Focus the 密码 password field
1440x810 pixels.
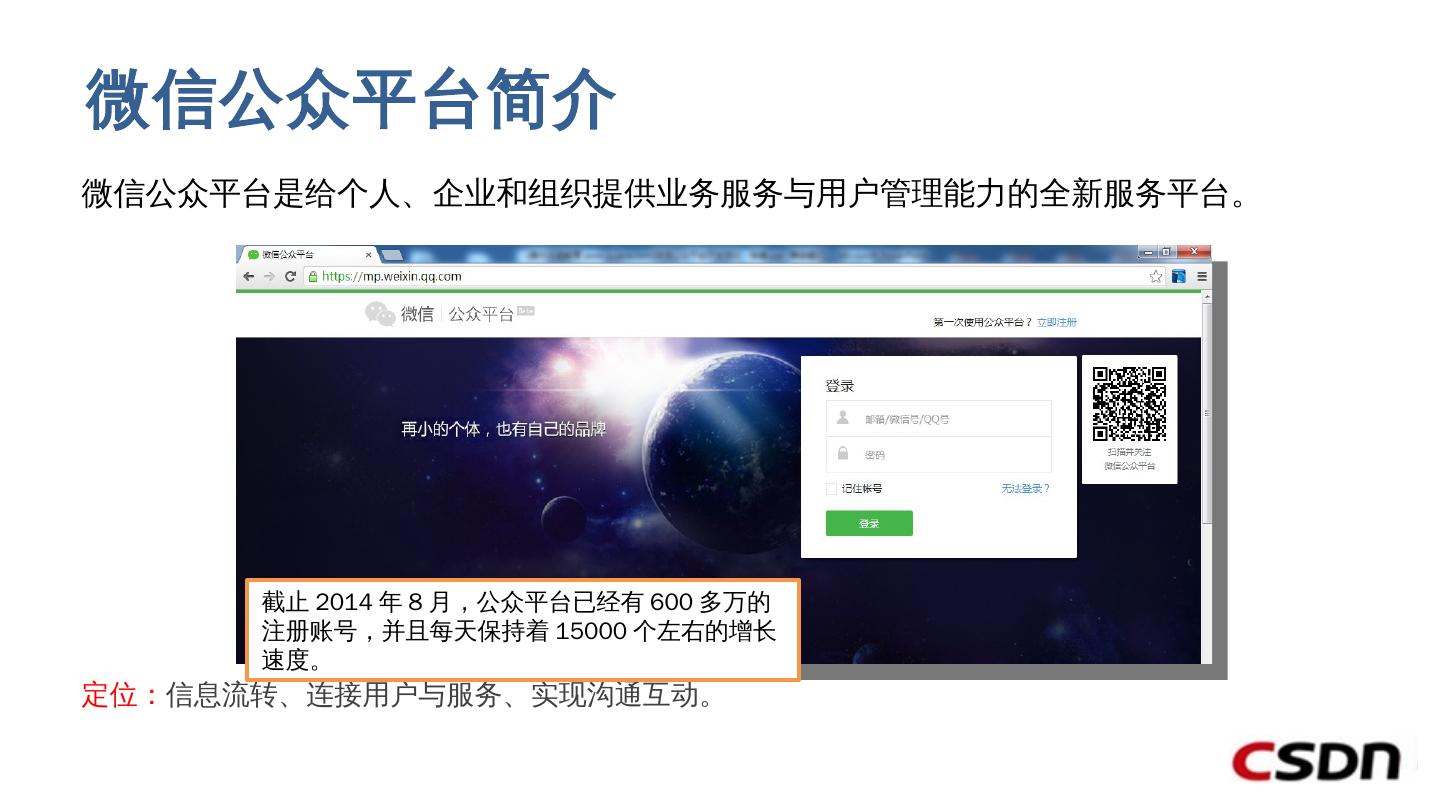coord(939,455)
